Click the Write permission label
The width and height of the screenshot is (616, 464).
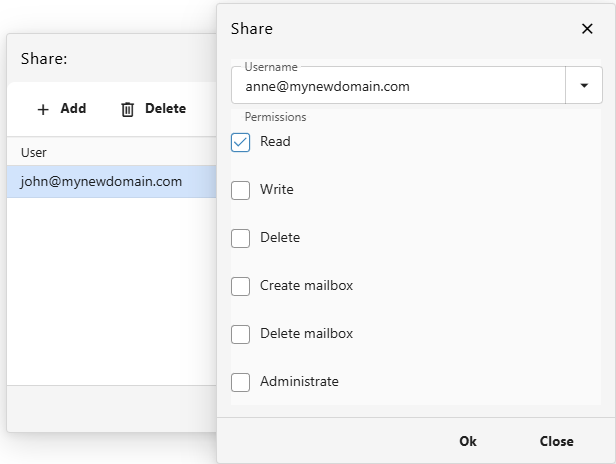click(x=277, y=189)
